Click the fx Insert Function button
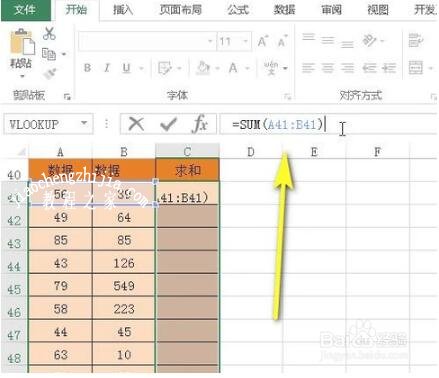Image resolution: width=439 pixels, height=378 pixels. 200,124
